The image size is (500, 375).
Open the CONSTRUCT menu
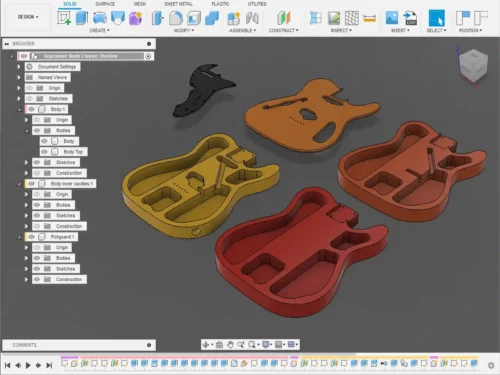[284, 30]
